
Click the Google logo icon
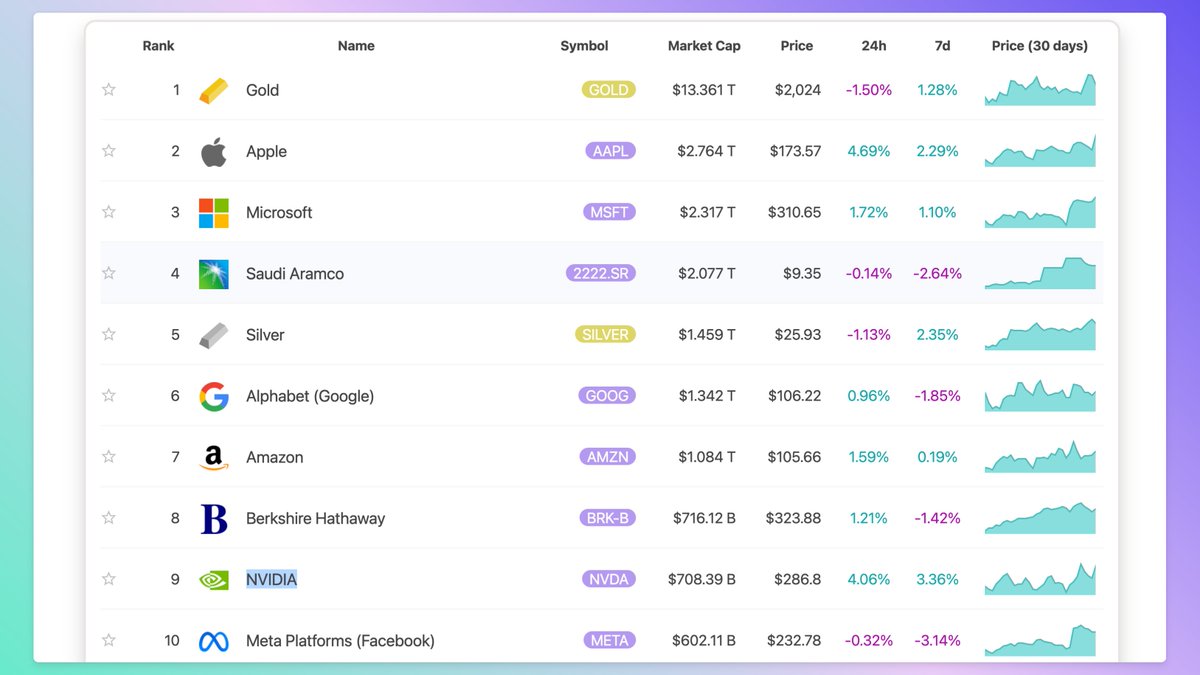pyautogui.click(x=214, y=396)
